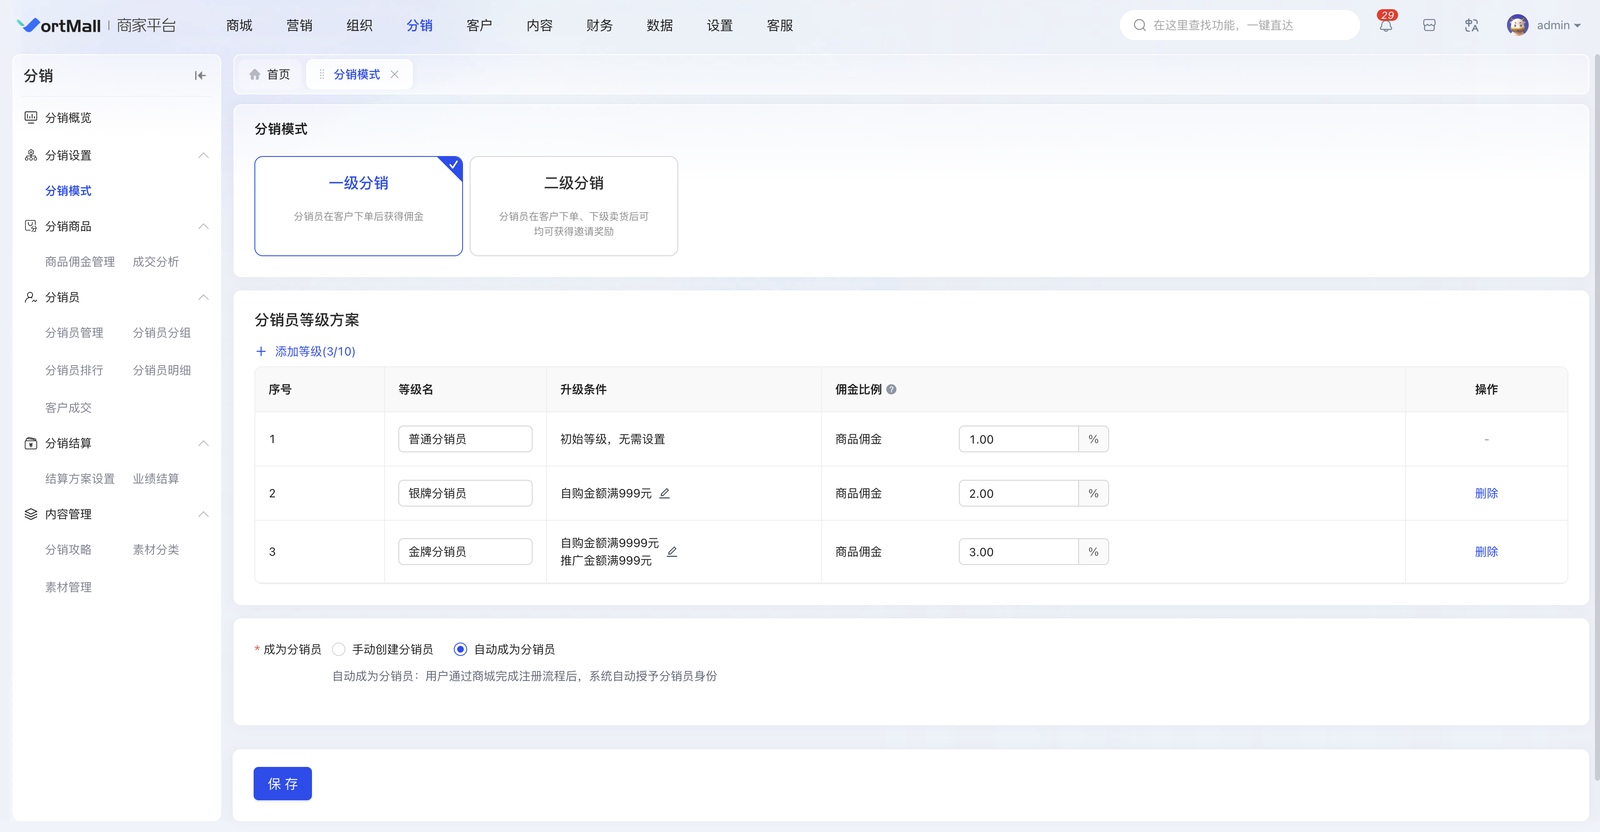The width and height of the screenshot is (1600, 832).
Task: Open the admin user dropdown
Action: point(1544,26)
